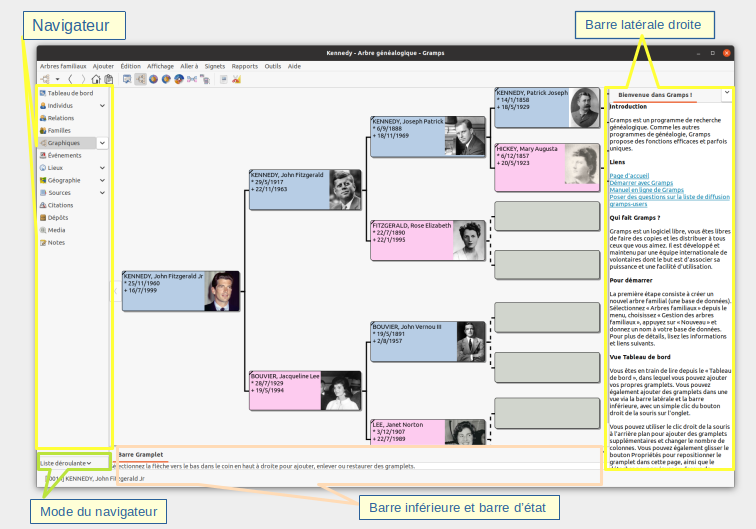This screenshot has height=529, width=756.
Task: Open the Signets menu
Action: (215, 67)
